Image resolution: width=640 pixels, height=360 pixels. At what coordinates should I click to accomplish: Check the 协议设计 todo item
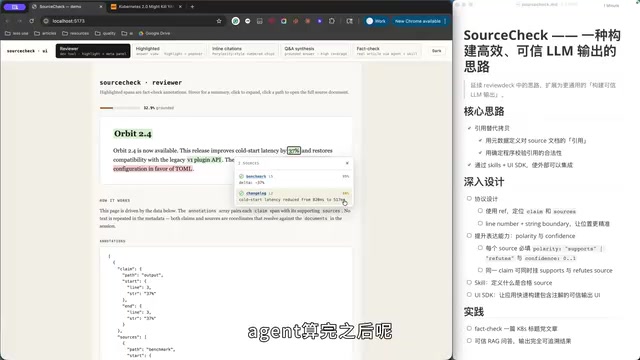point(469,198)
